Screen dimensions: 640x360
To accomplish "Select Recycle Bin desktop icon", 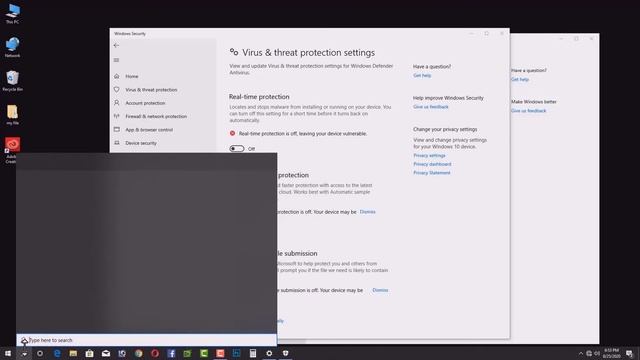I will pos(12,81).
